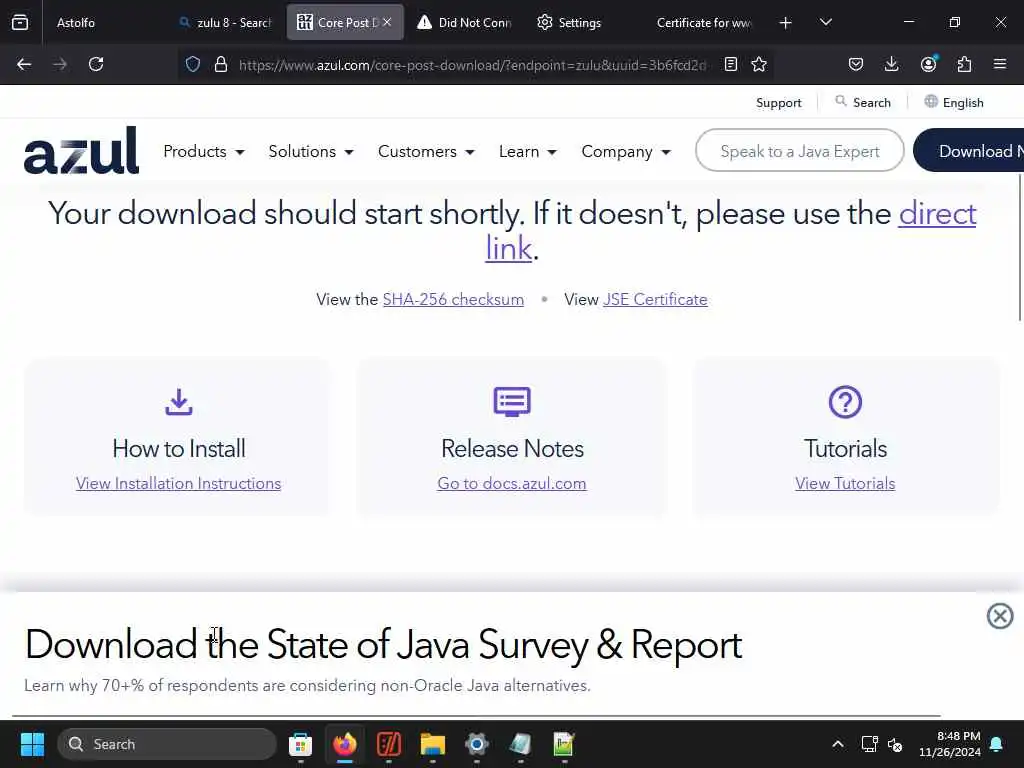Show hidden system tray icons
Viewport: 1024px width, 768px height.
[x=837, y=744]
